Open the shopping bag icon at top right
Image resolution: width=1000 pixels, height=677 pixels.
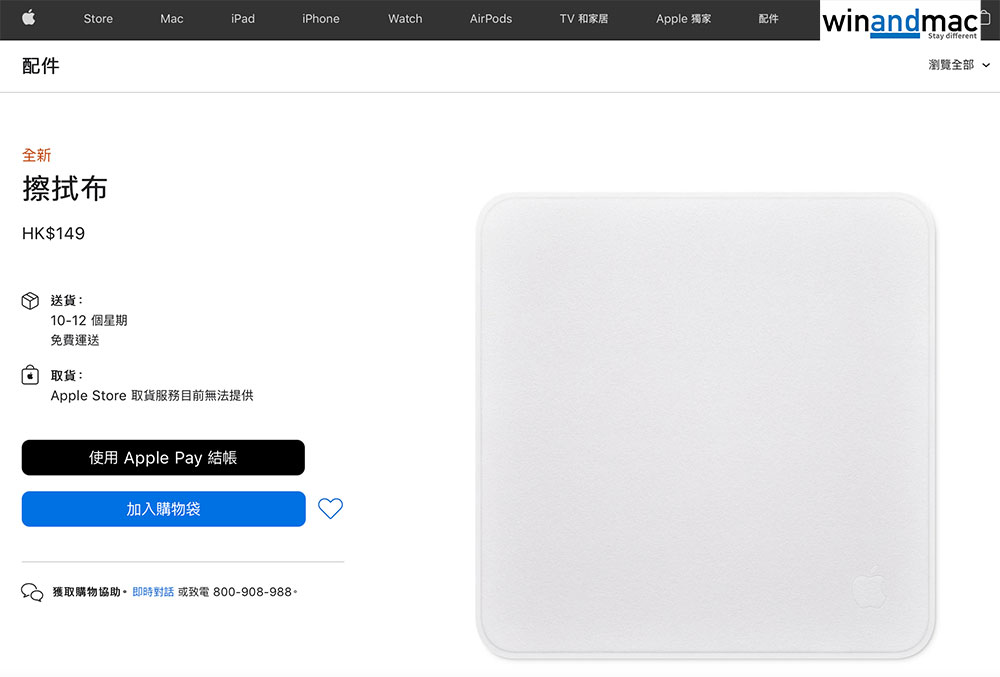coord(986,18)
